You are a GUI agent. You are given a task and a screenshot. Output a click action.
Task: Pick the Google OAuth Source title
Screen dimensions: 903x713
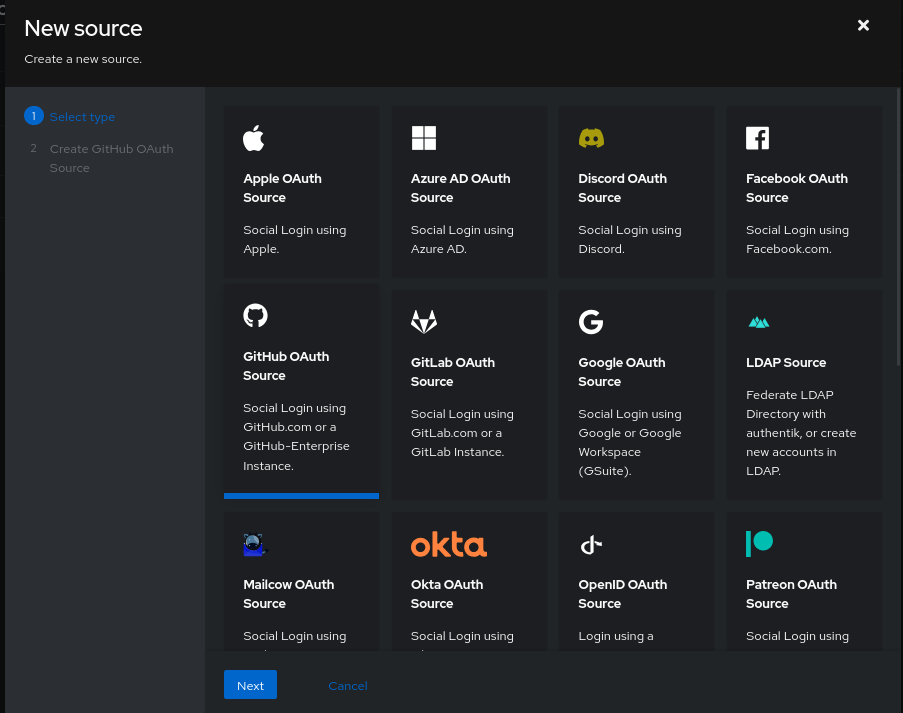[x=621, y=372]
